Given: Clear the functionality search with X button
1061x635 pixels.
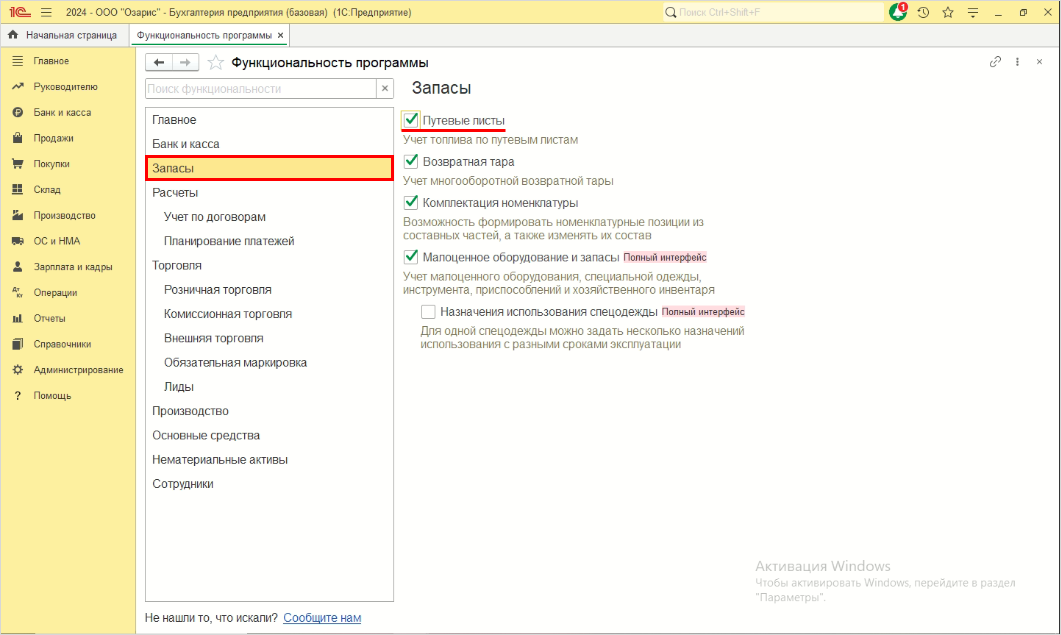Looking at the screenshot, I should click(384, 89).
